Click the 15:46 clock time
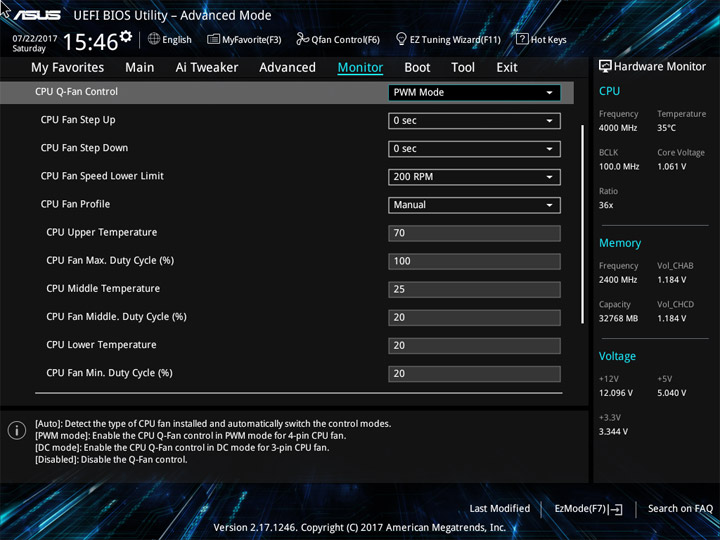 [90, 42]
